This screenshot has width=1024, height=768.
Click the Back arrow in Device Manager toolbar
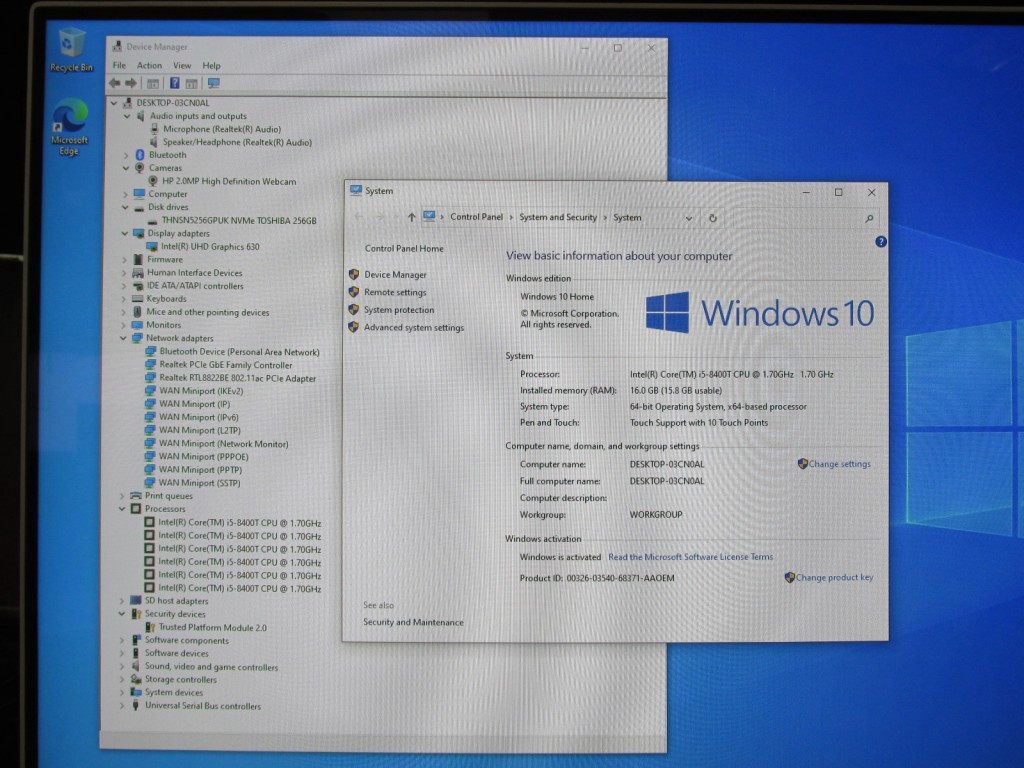(x=115, y=83)
